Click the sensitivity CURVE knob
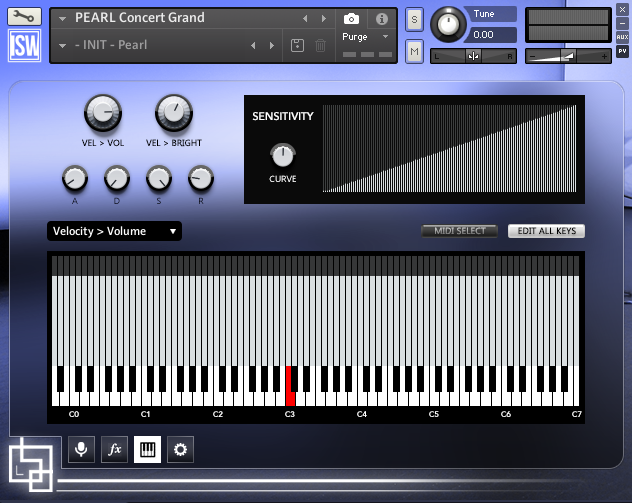632x503 pixels. coord(283,156)
